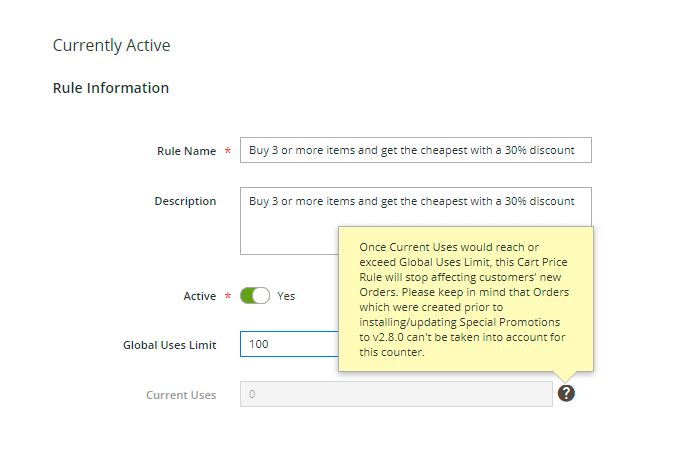Click the Rule Information section title
This screenshot has height=453, width=677.
click(110, 88)
